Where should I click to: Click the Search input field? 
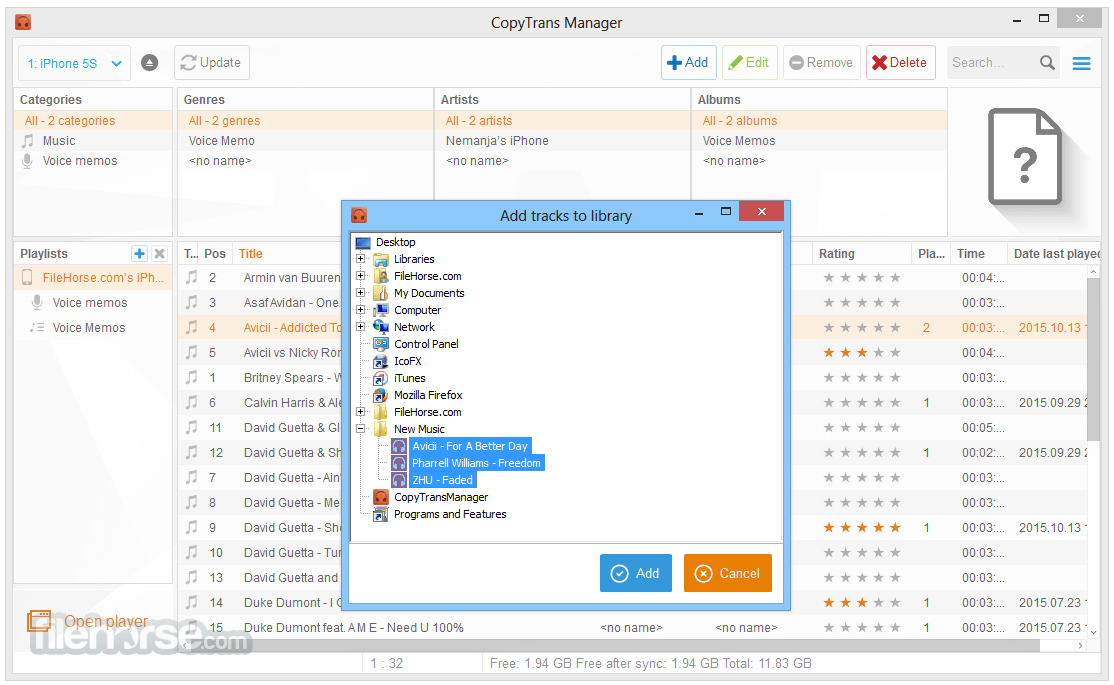click(x=992, y=63)
